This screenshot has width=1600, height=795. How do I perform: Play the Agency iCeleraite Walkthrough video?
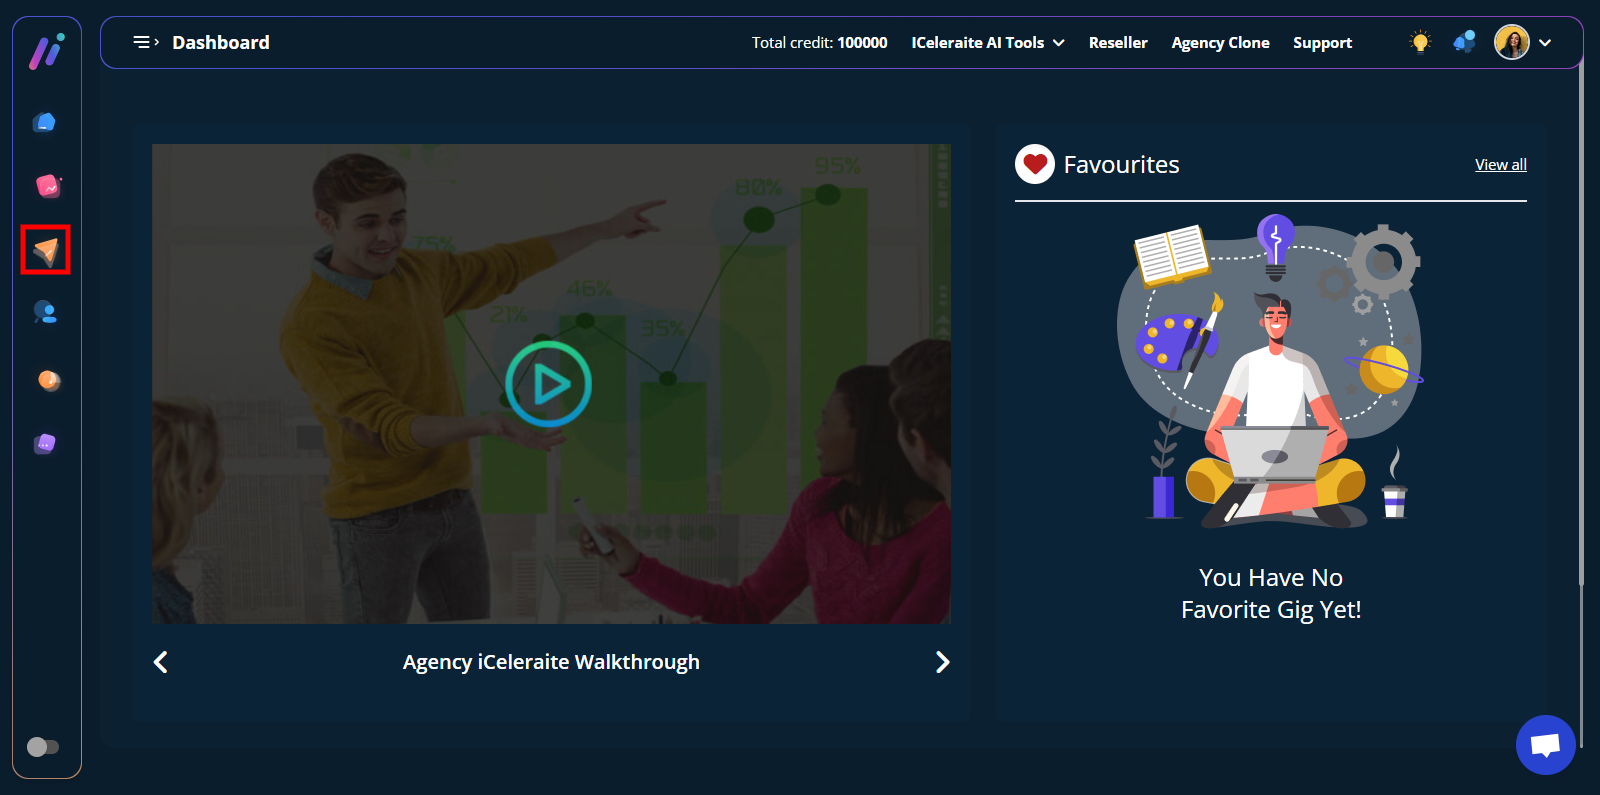pyautogui.click(x=549, y=384)
